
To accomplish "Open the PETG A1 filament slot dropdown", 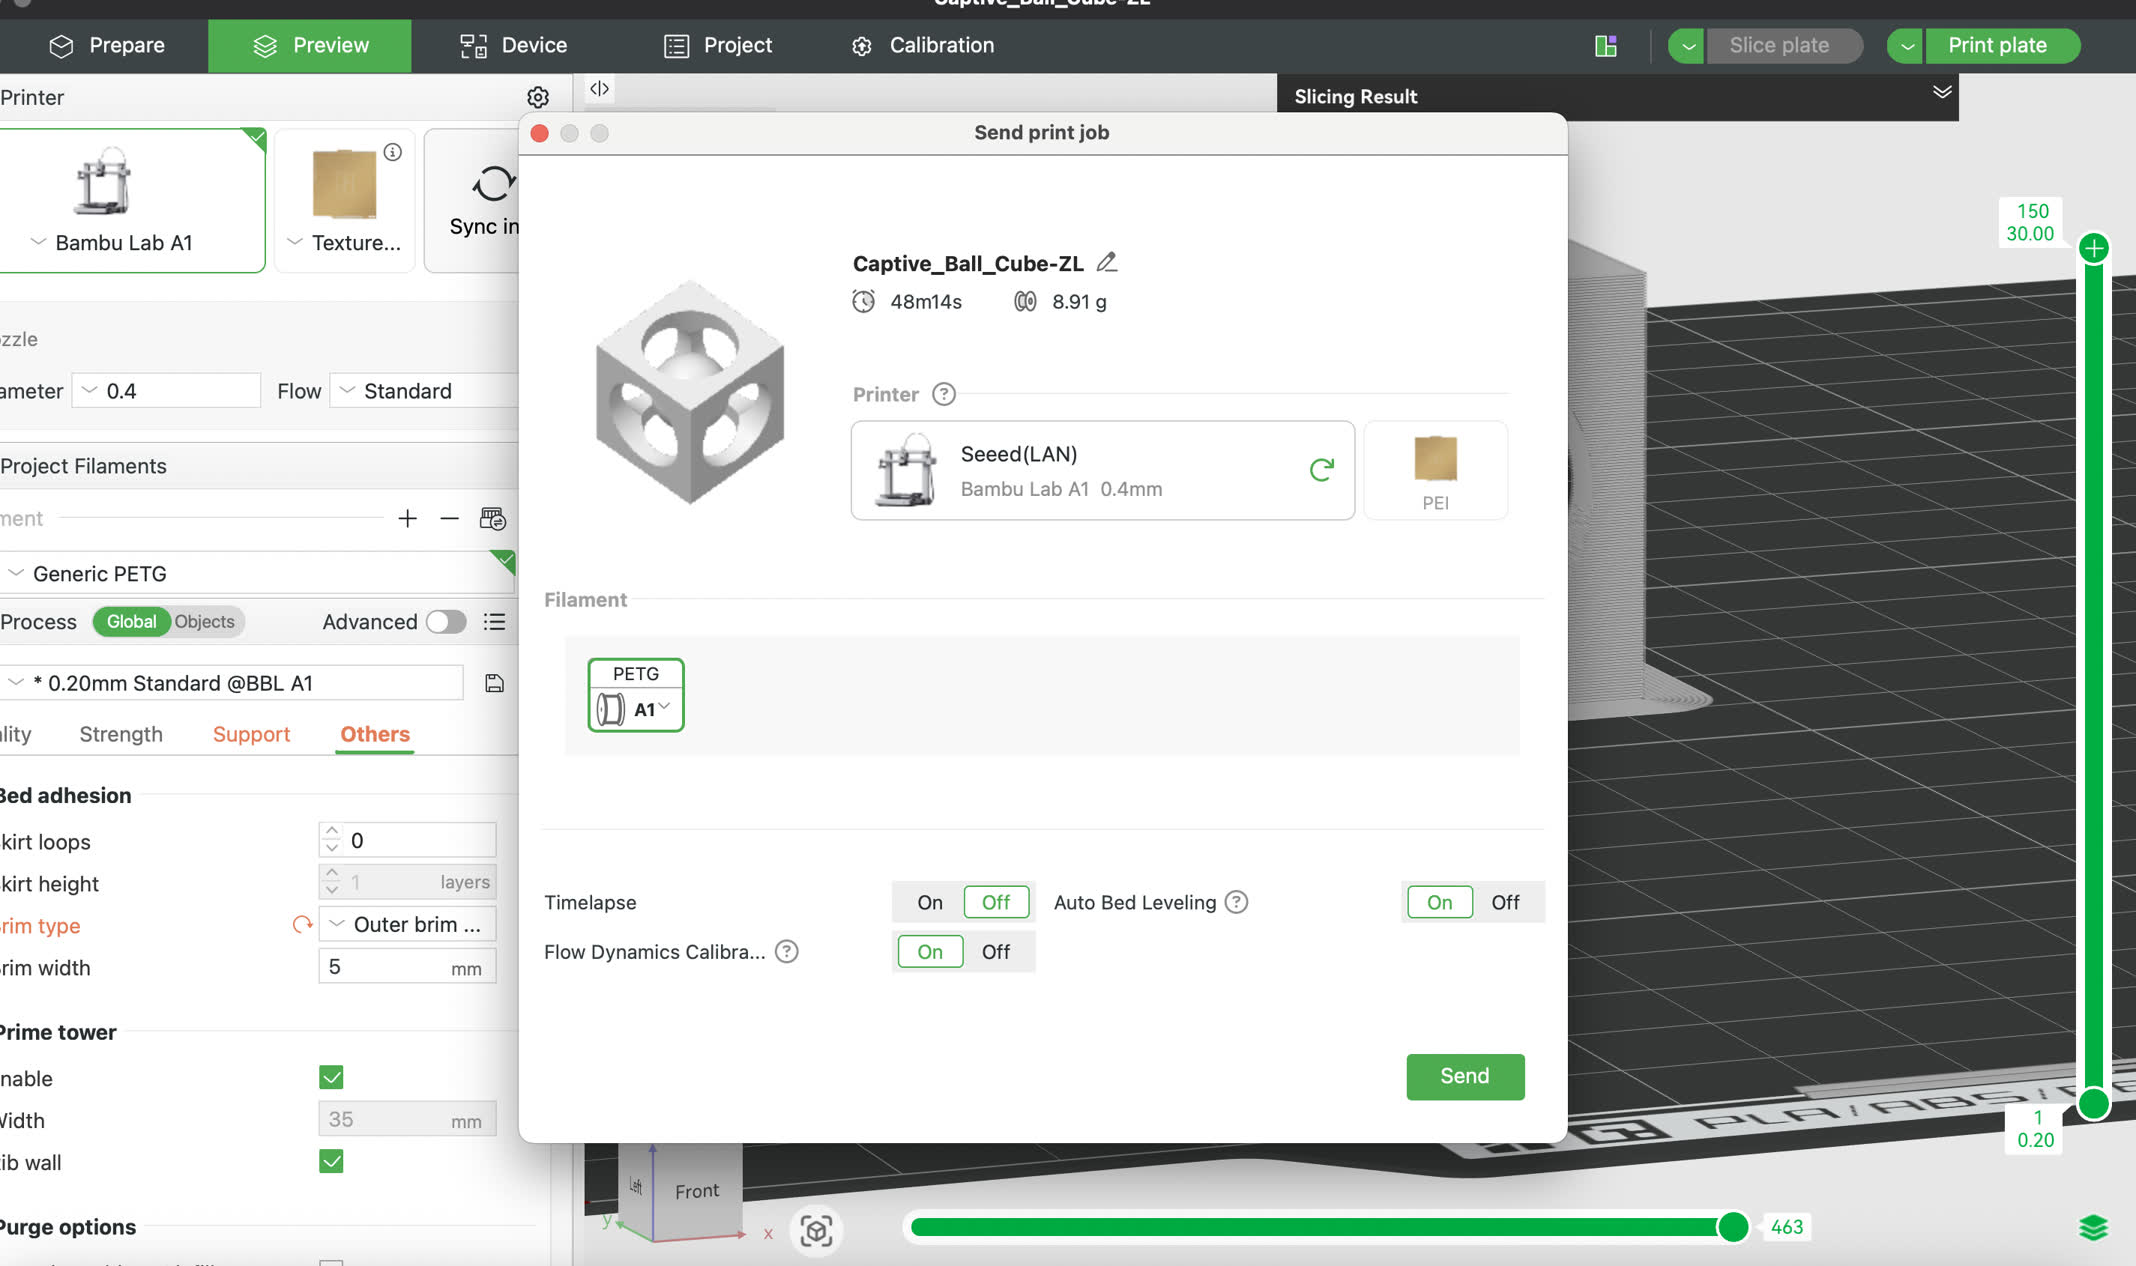I will click(x=636, y=695).
